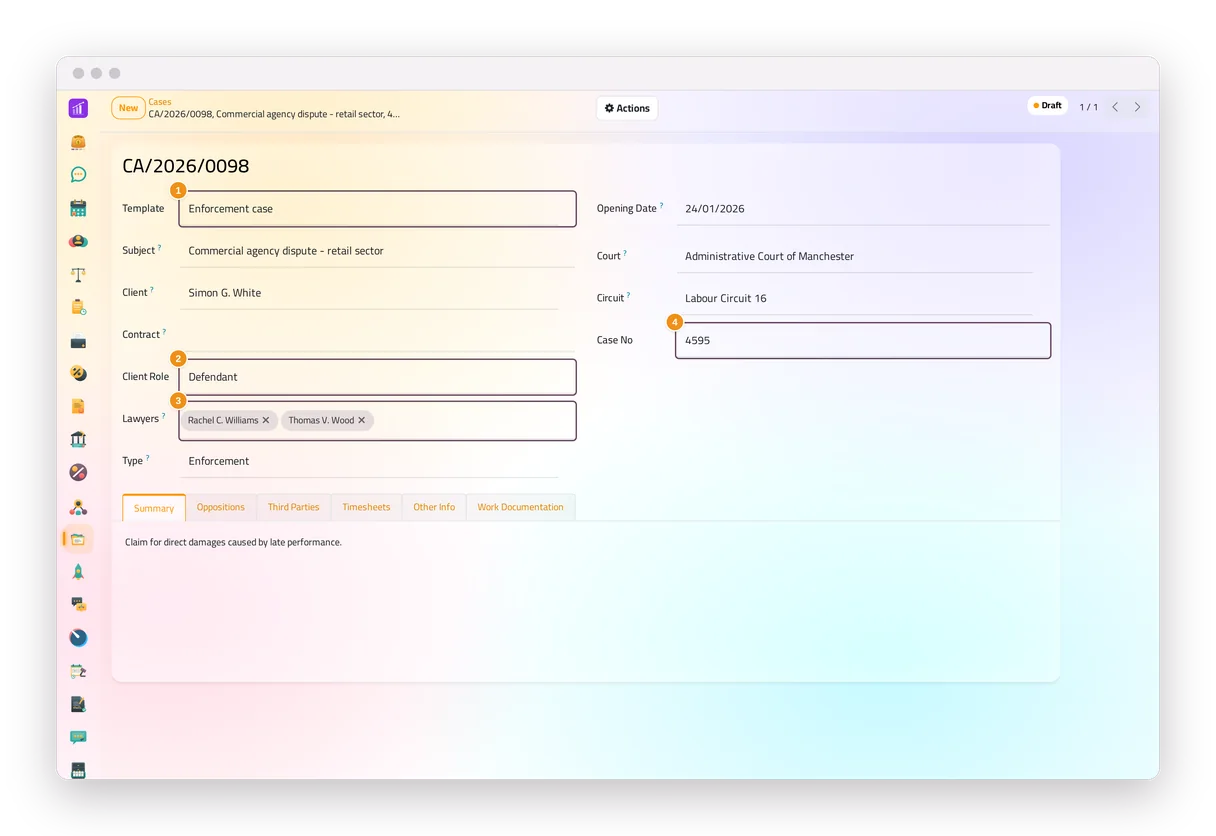Go to next record arrow
Image resolution: width=1216 pixels, height=836 pixels.
click(1137, 107)
